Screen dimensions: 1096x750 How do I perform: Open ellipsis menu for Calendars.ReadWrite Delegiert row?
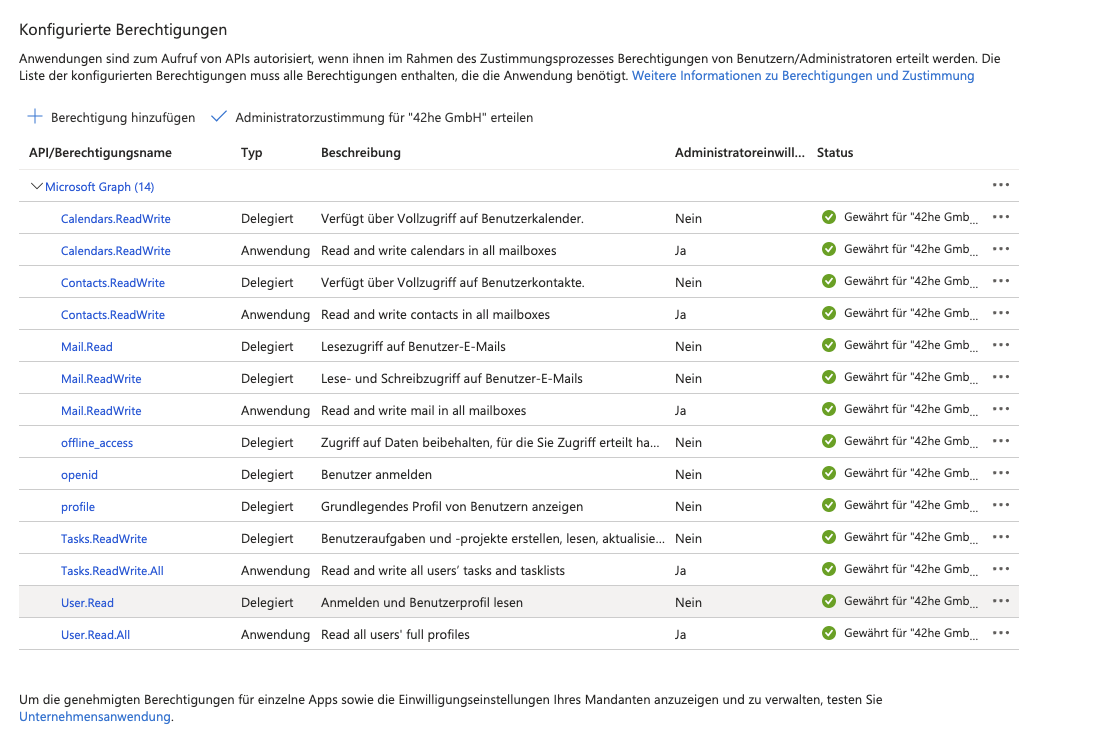pos(1001,217)
